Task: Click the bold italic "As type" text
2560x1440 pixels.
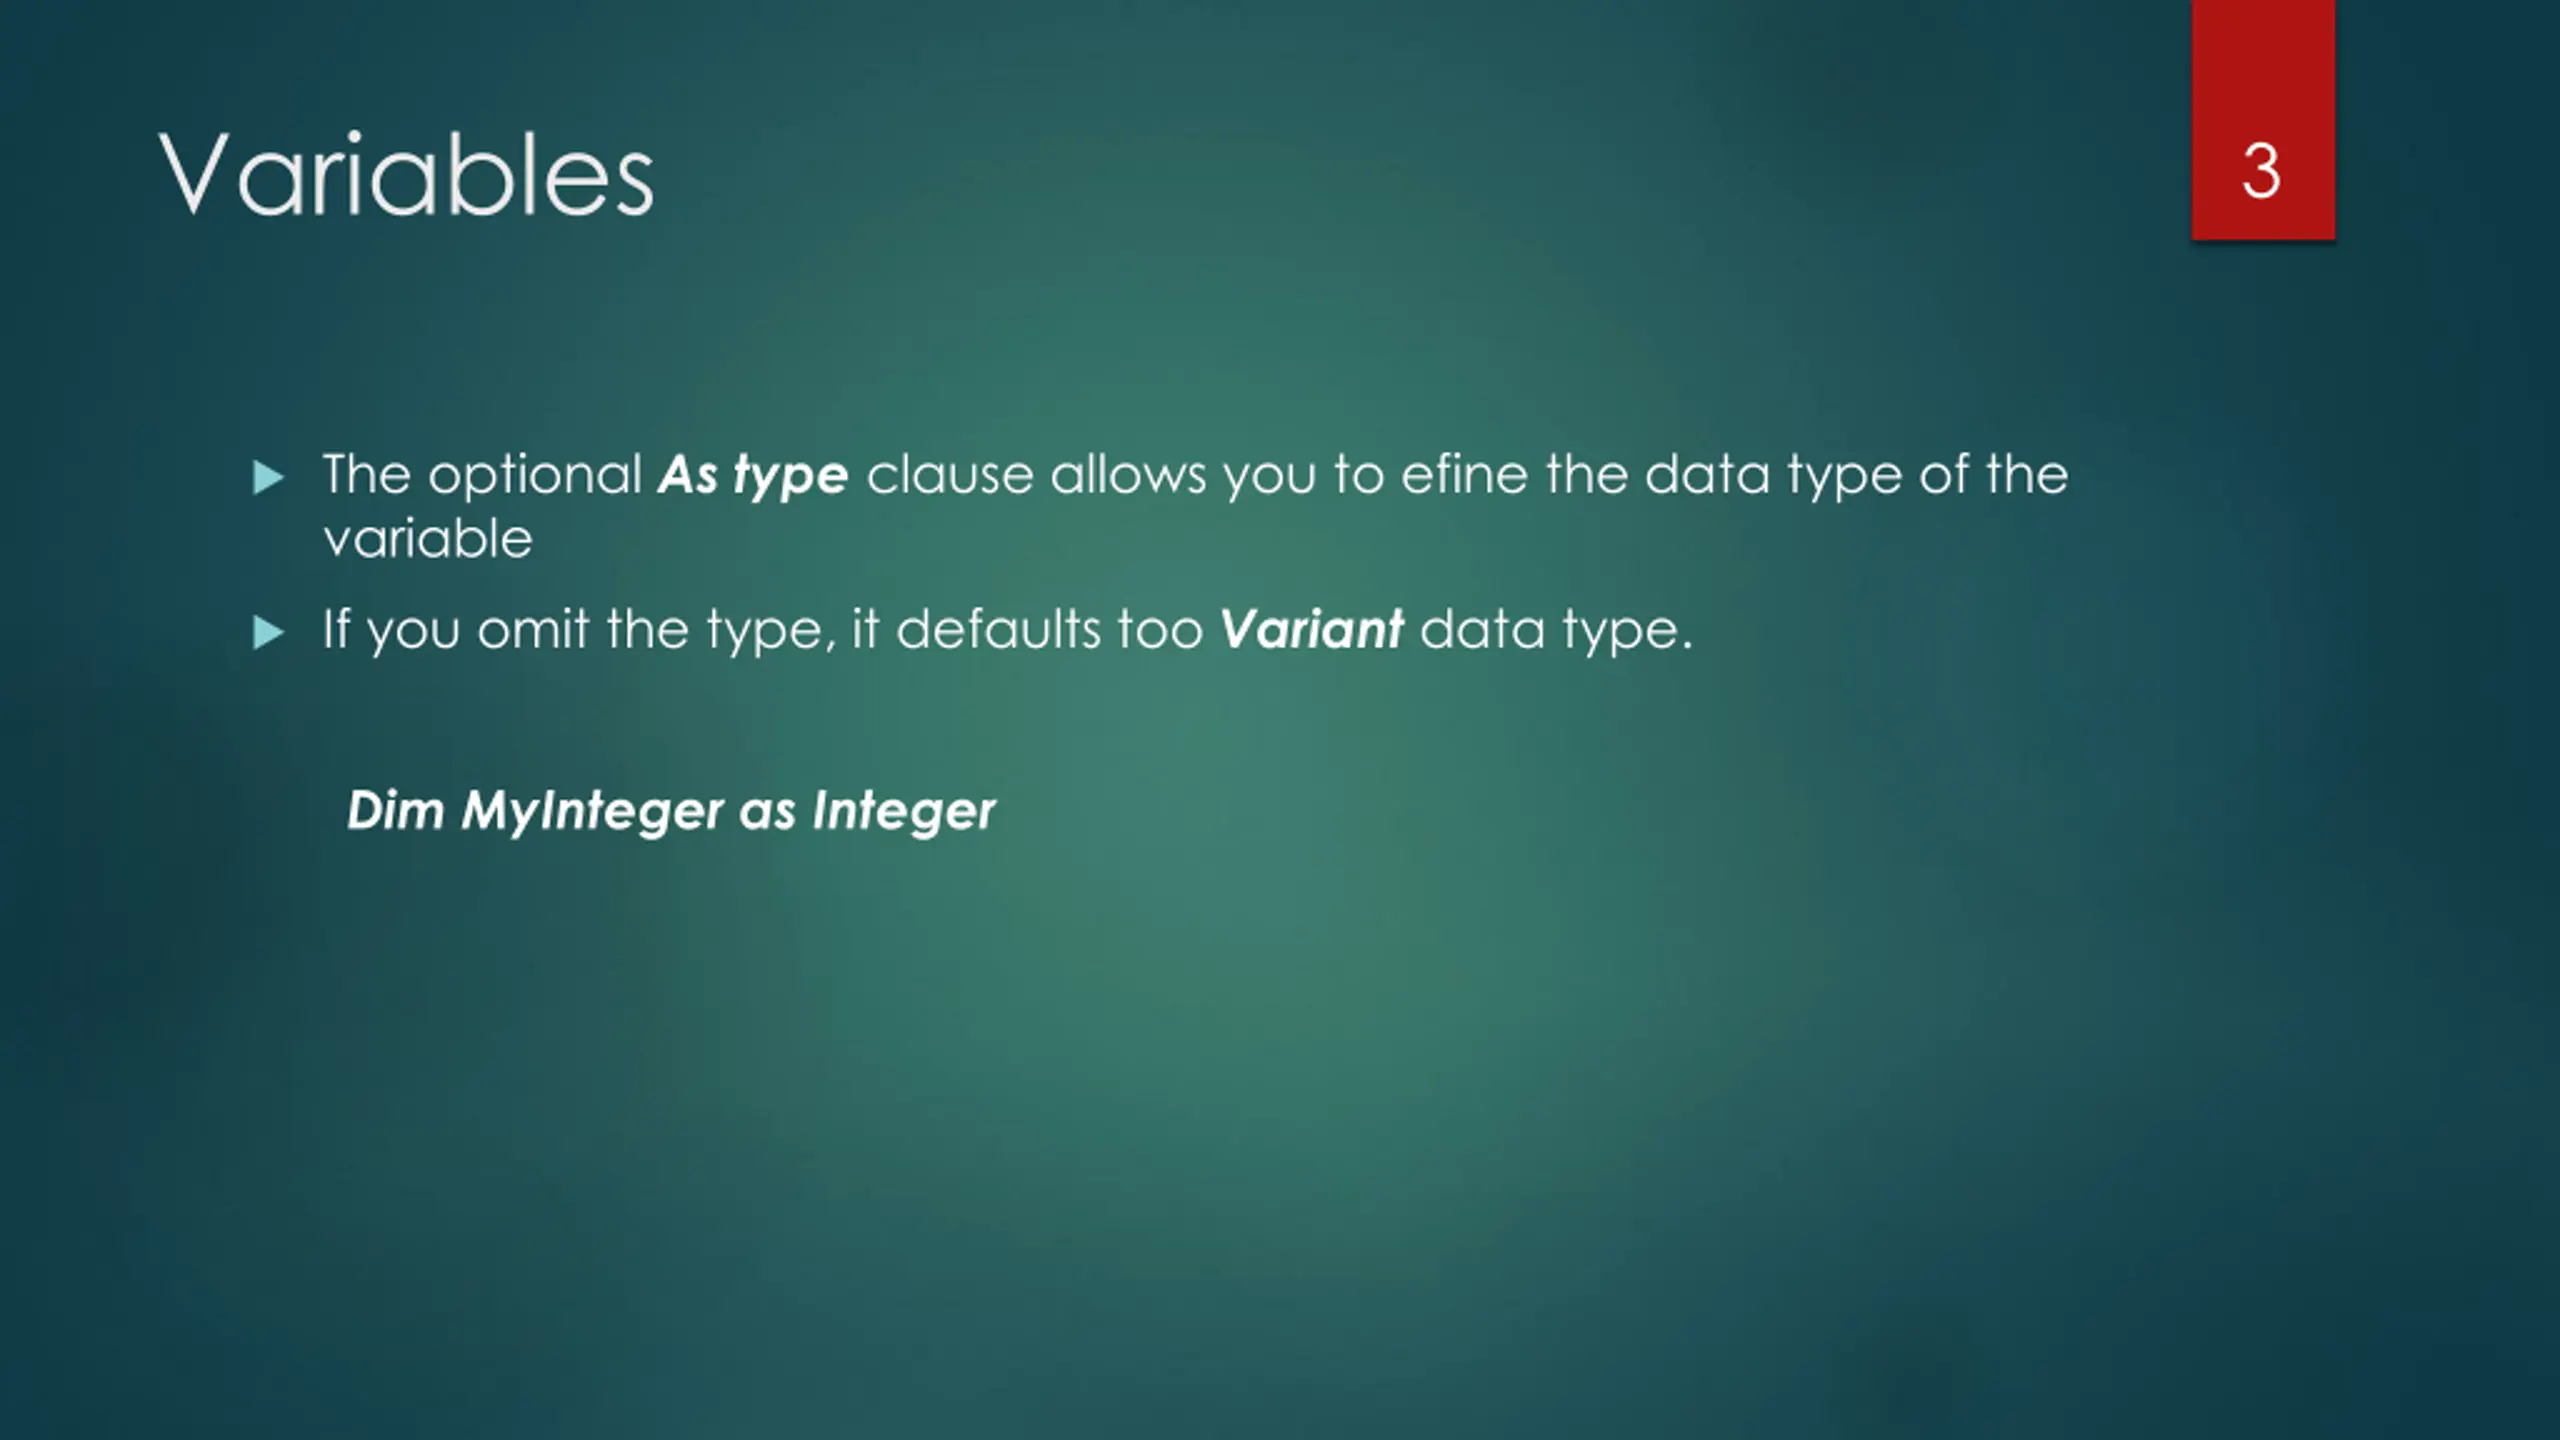Action: point(753,476)
